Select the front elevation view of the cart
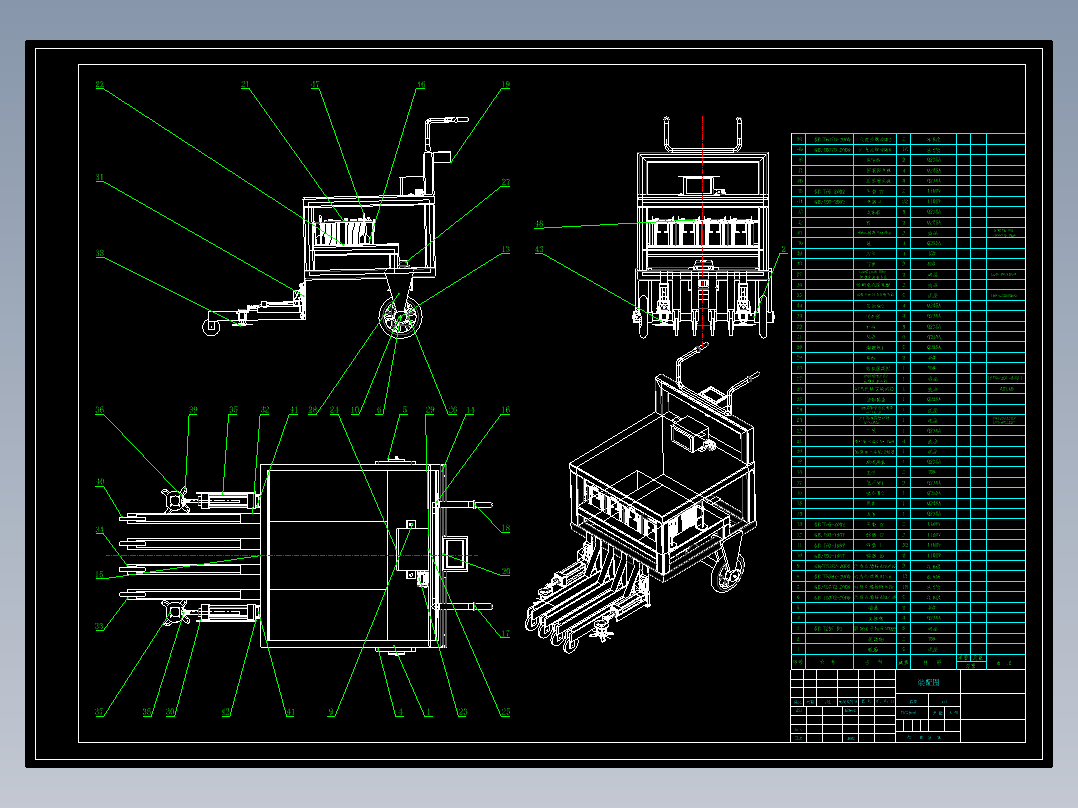Screen dimensions: 1078x808 point(703,228)
